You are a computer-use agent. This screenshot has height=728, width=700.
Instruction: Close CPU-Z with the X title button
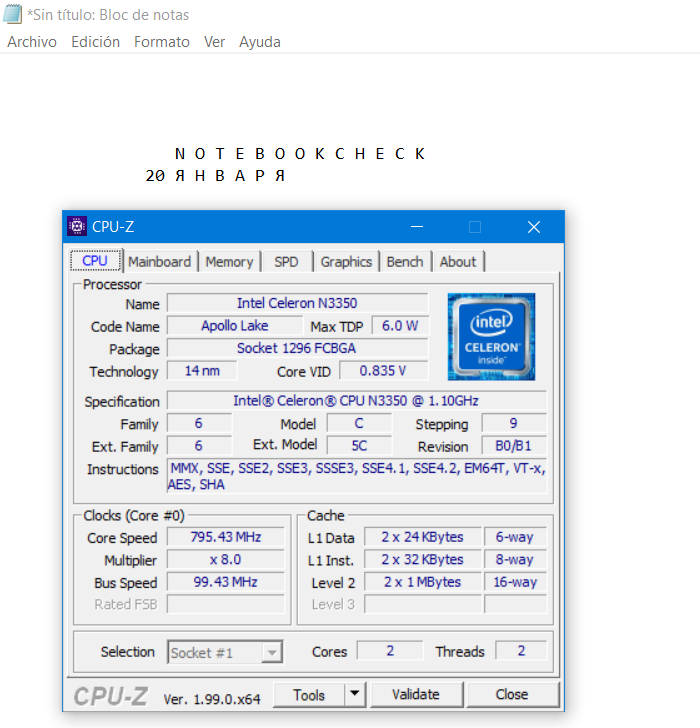(534, 227)
